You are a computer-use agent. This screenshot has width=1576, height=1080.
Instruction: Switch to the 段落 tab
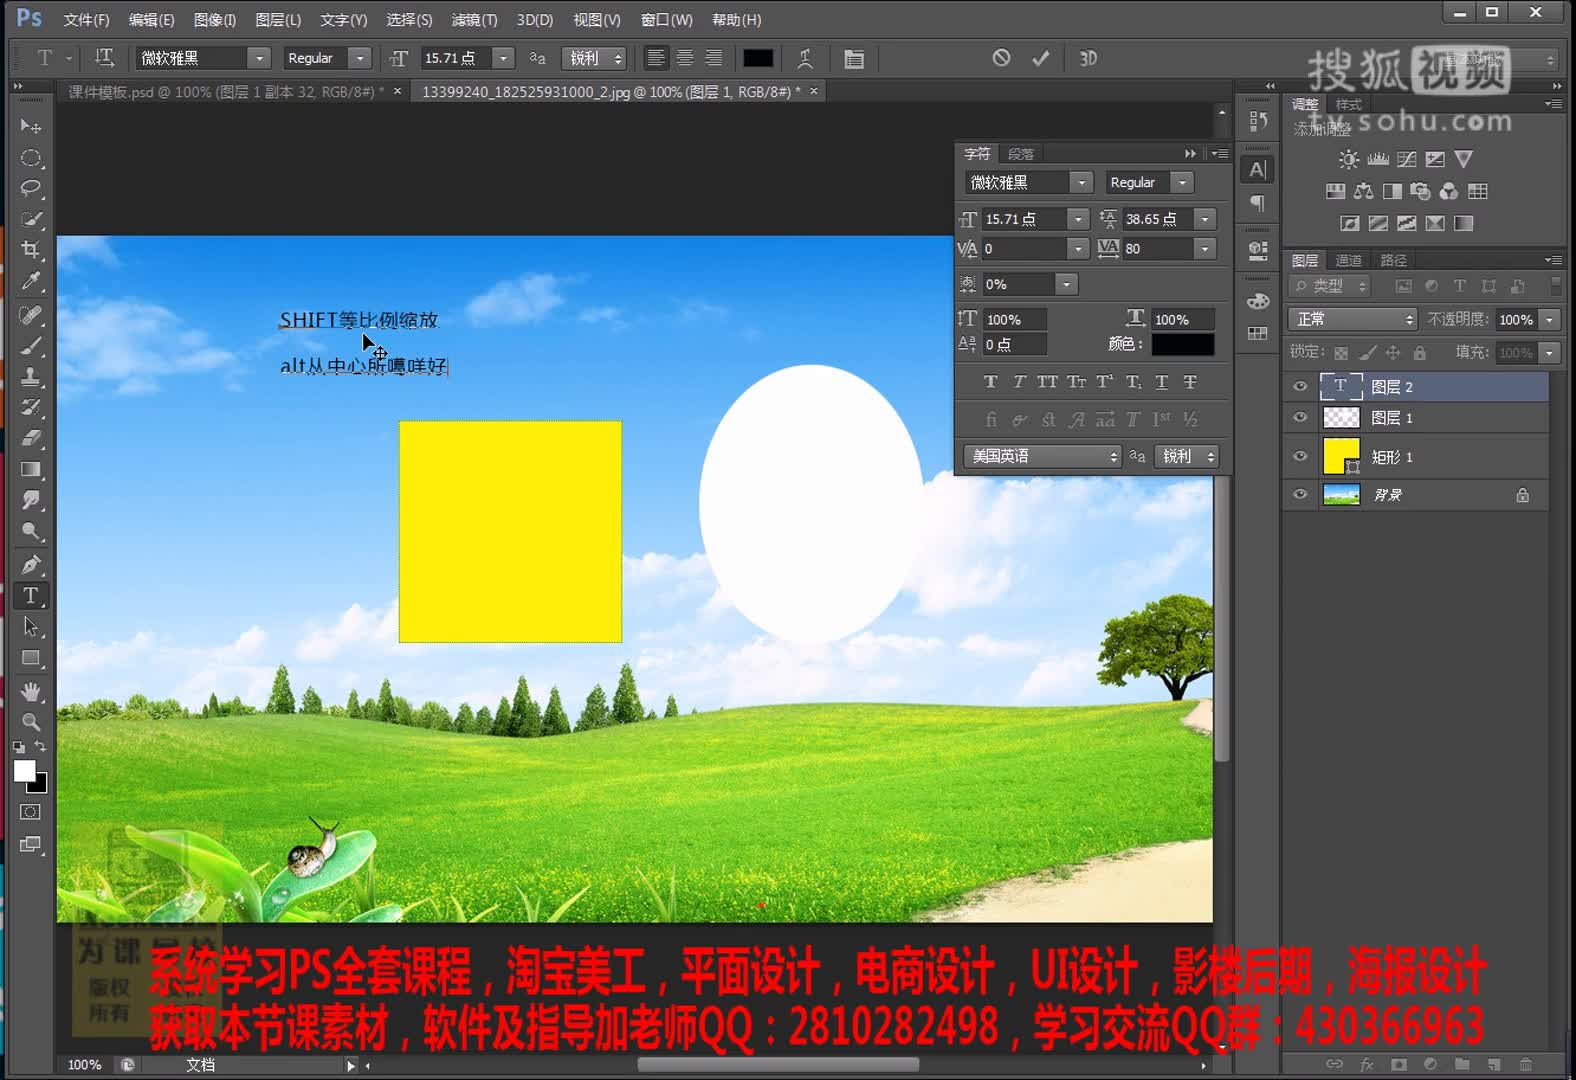coord(1021,154)
